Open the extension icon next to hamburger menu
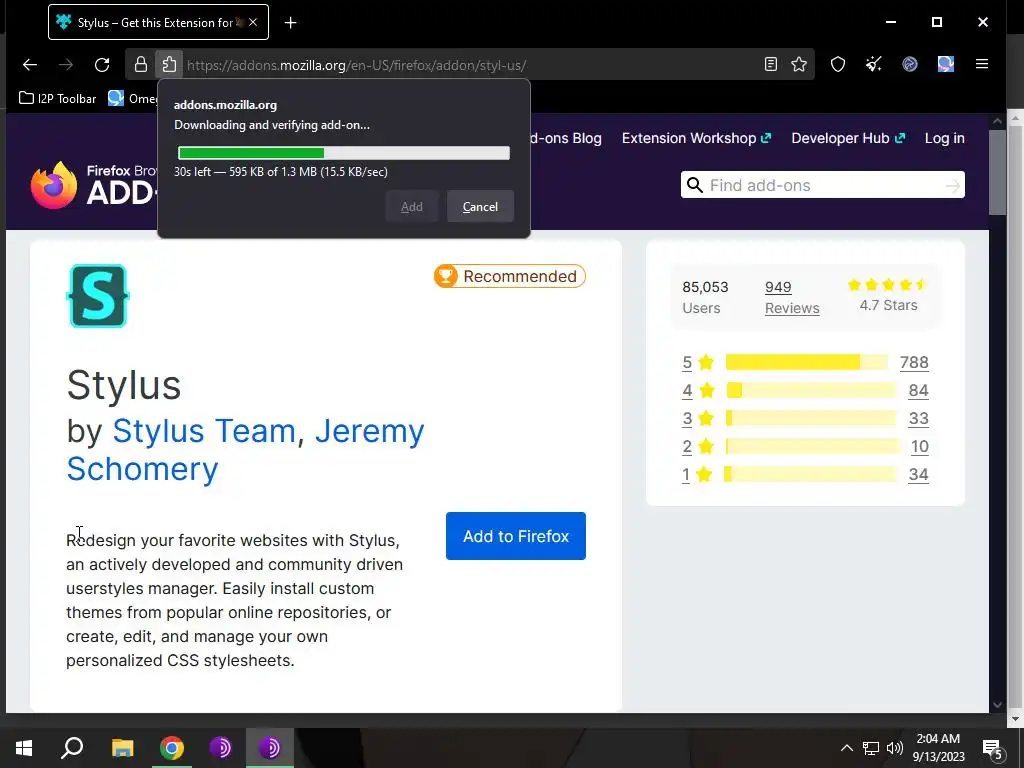 946,64
